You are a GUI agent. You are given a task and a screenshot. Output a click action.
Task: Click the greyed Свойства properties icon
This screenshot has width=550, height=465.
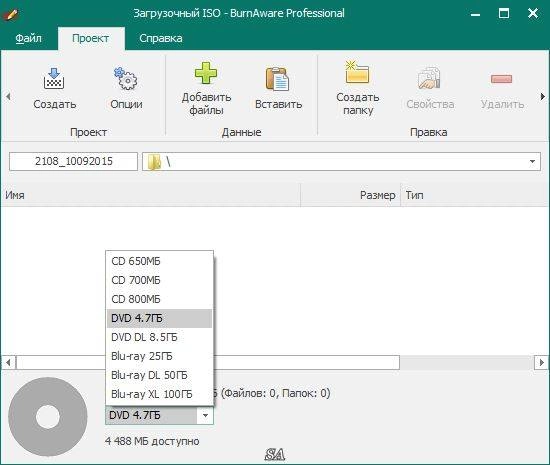[429, 78]
